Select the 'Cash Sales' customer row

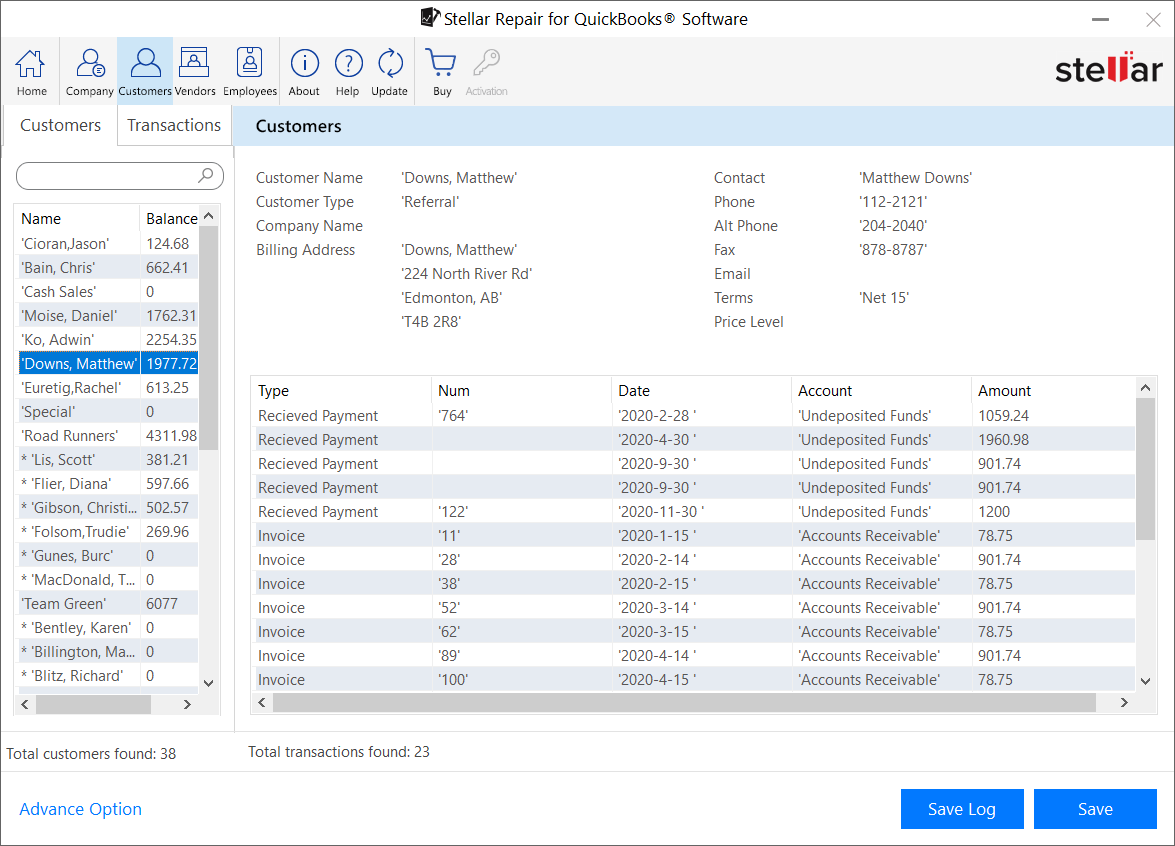pyautogui.click(x=109, y=291)
